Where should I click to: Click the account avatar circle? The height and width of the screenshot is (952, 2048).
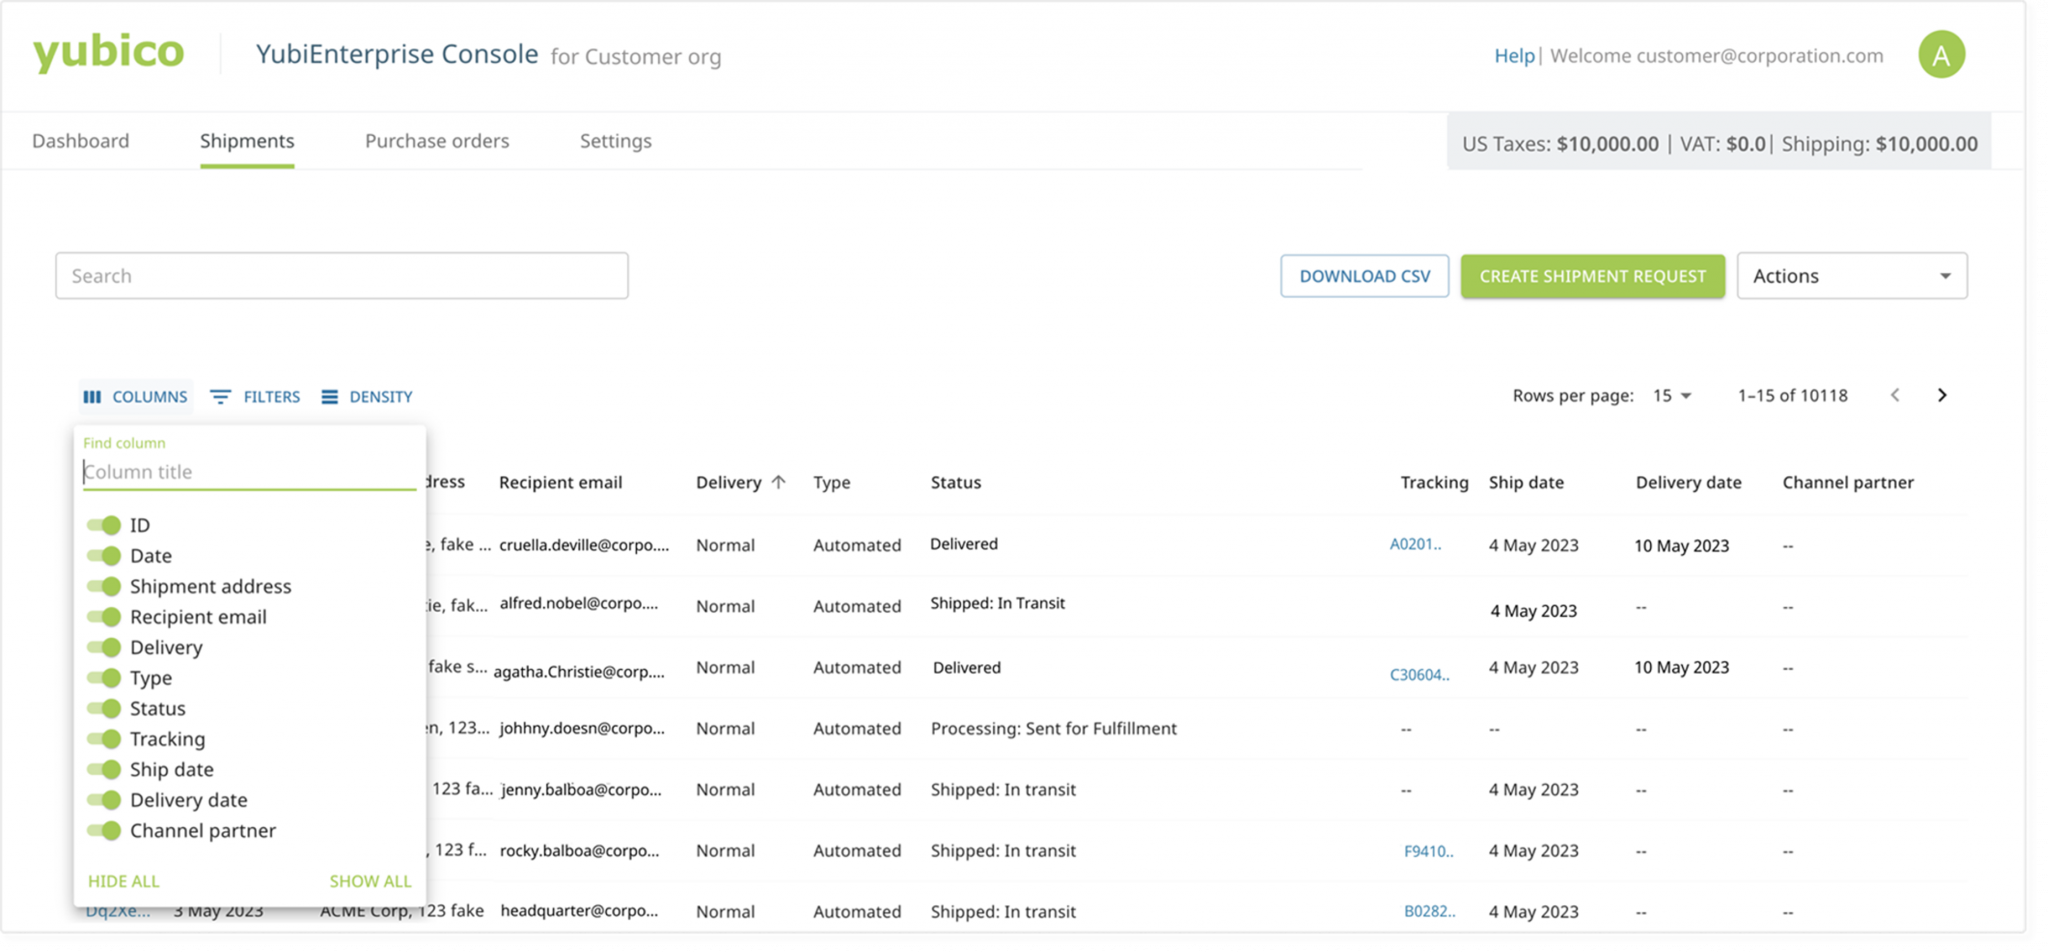[1943, 55]
